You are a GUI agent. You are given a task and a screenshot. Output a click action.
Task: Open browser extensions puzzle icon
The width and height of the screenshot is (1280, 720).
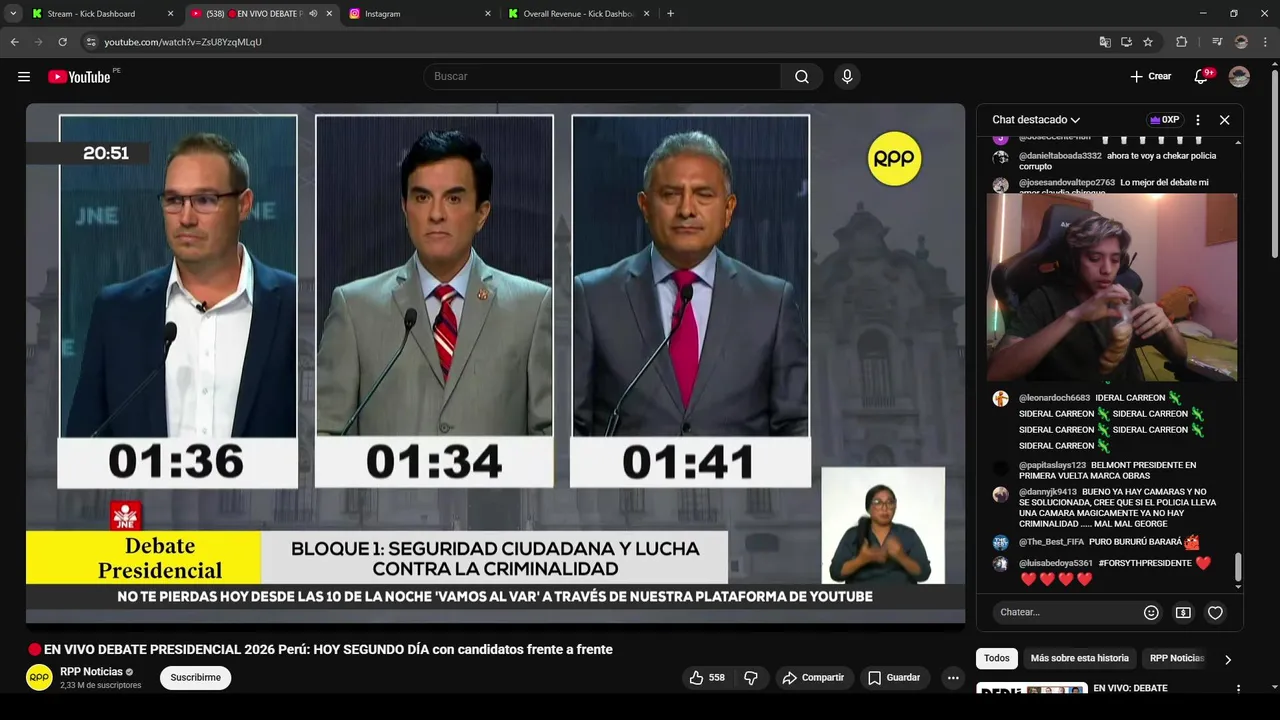coord(1181,42)
